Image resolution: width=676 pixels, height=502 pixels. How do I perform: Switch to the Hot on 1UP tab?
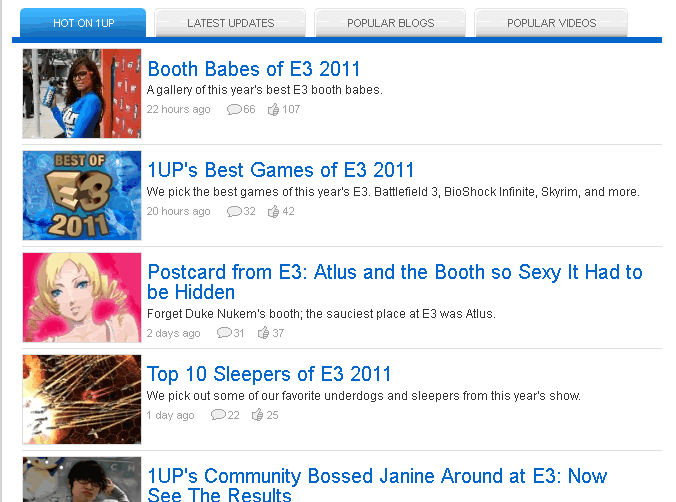[x=83, y=23]
